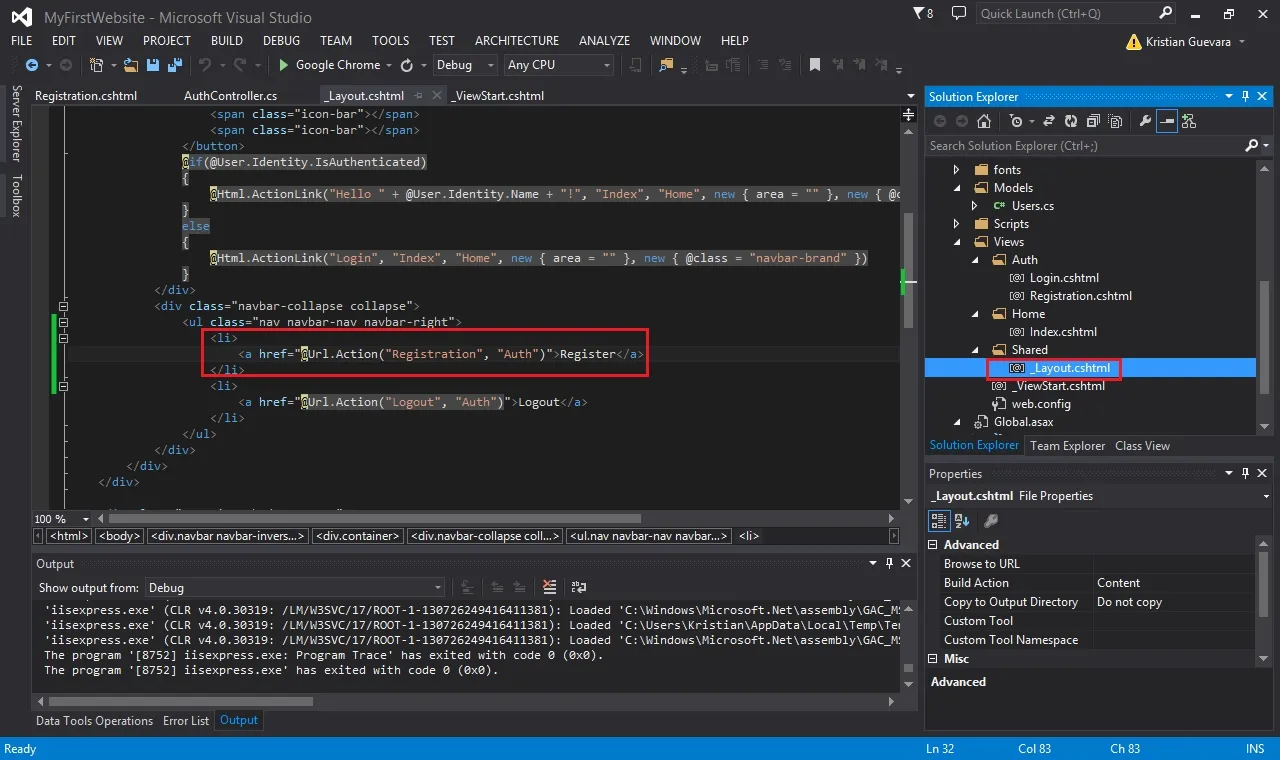Viewport: 1280px width, 760px height.
Task: Click the Refresh icon in Solution Explorer
Action: tap(1070, 121)
